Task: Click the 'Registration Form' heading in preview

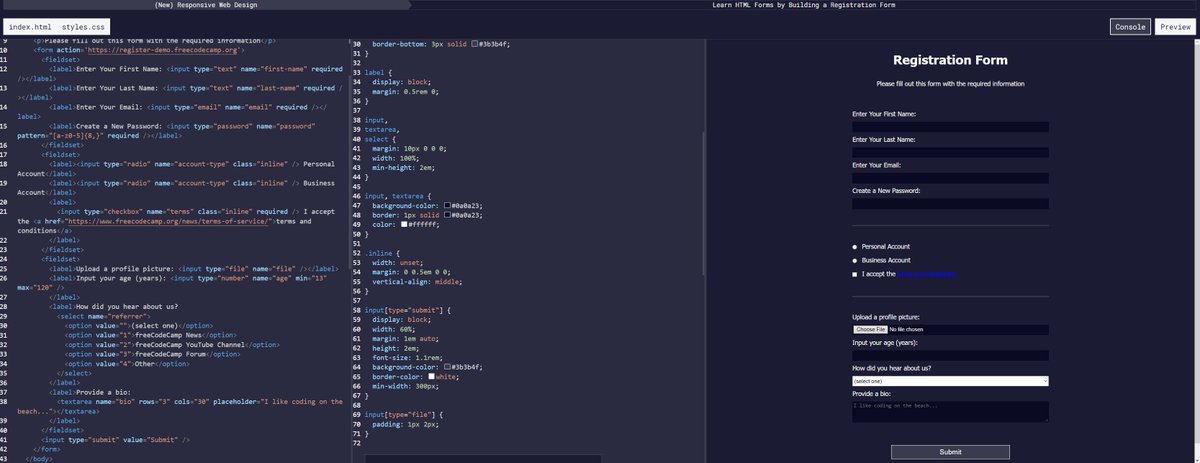Action: pyautogui.click(x=950, y=61)
